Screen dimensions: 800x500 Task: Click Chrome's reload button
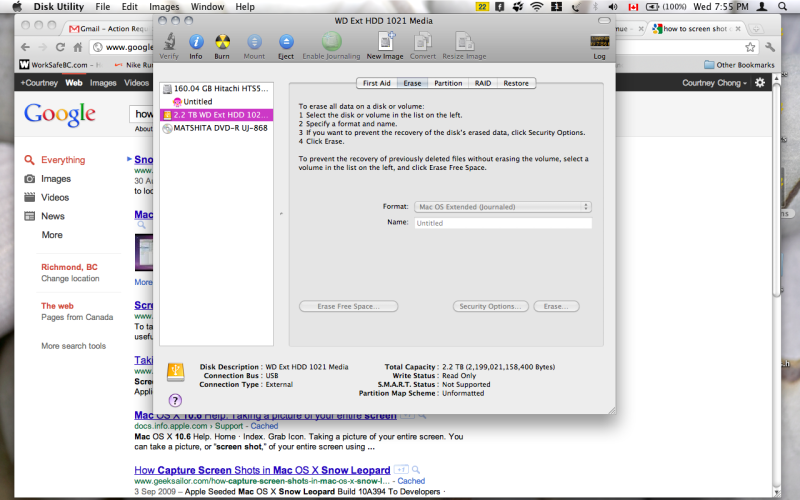tap(60, 47)
